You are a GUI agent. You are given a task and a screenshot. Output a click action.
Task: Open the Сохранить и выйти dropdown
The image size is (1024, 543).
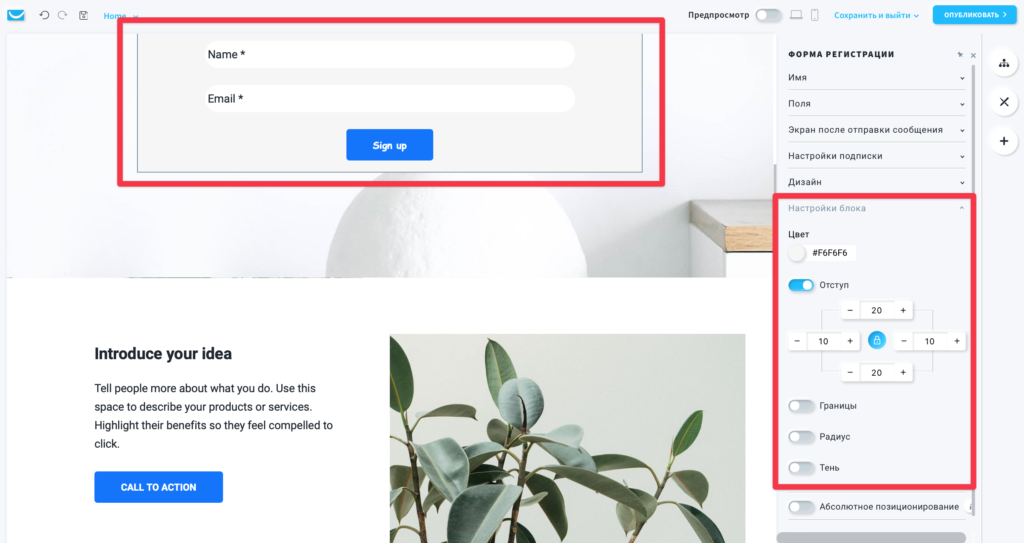point(876,15)
